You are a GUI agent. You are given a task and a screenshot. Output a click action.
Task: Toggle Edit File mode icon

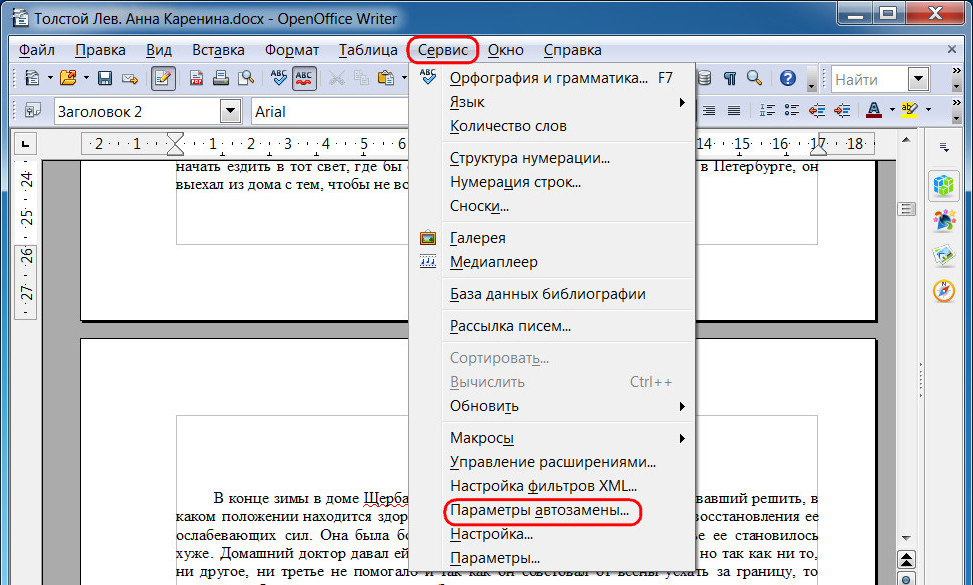click(x=163, y=79)
